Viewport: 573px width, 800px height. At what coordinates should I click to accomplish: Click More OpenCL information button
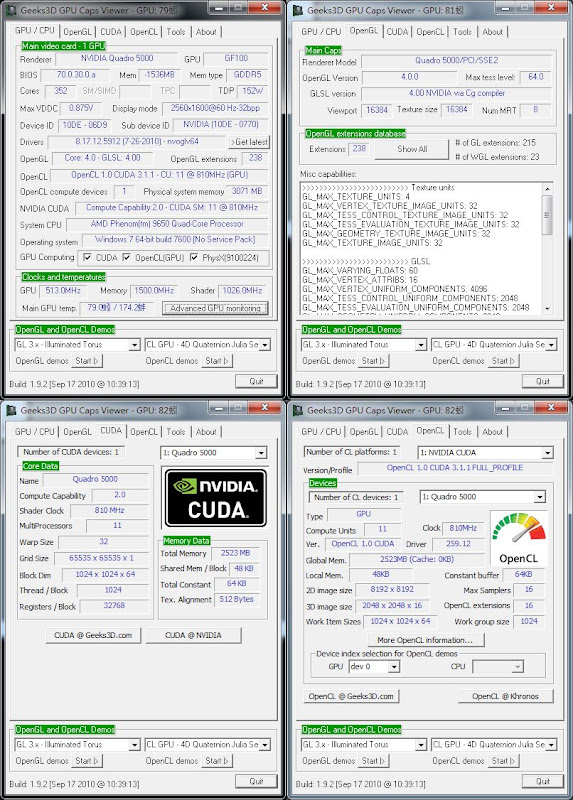(426, 640)
